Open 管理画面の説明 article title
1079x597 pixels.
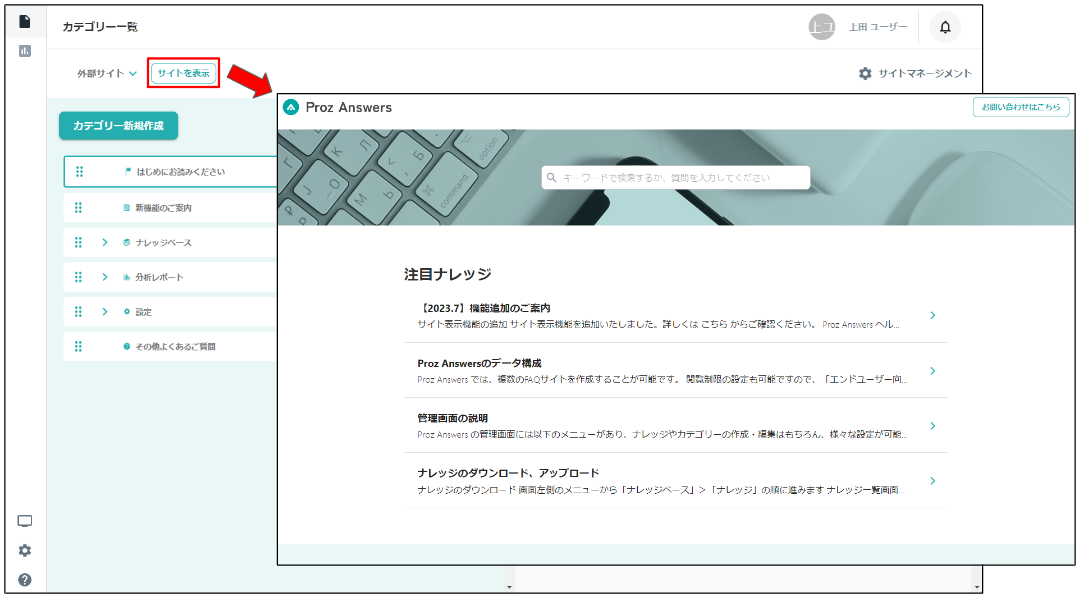point(453,418)
